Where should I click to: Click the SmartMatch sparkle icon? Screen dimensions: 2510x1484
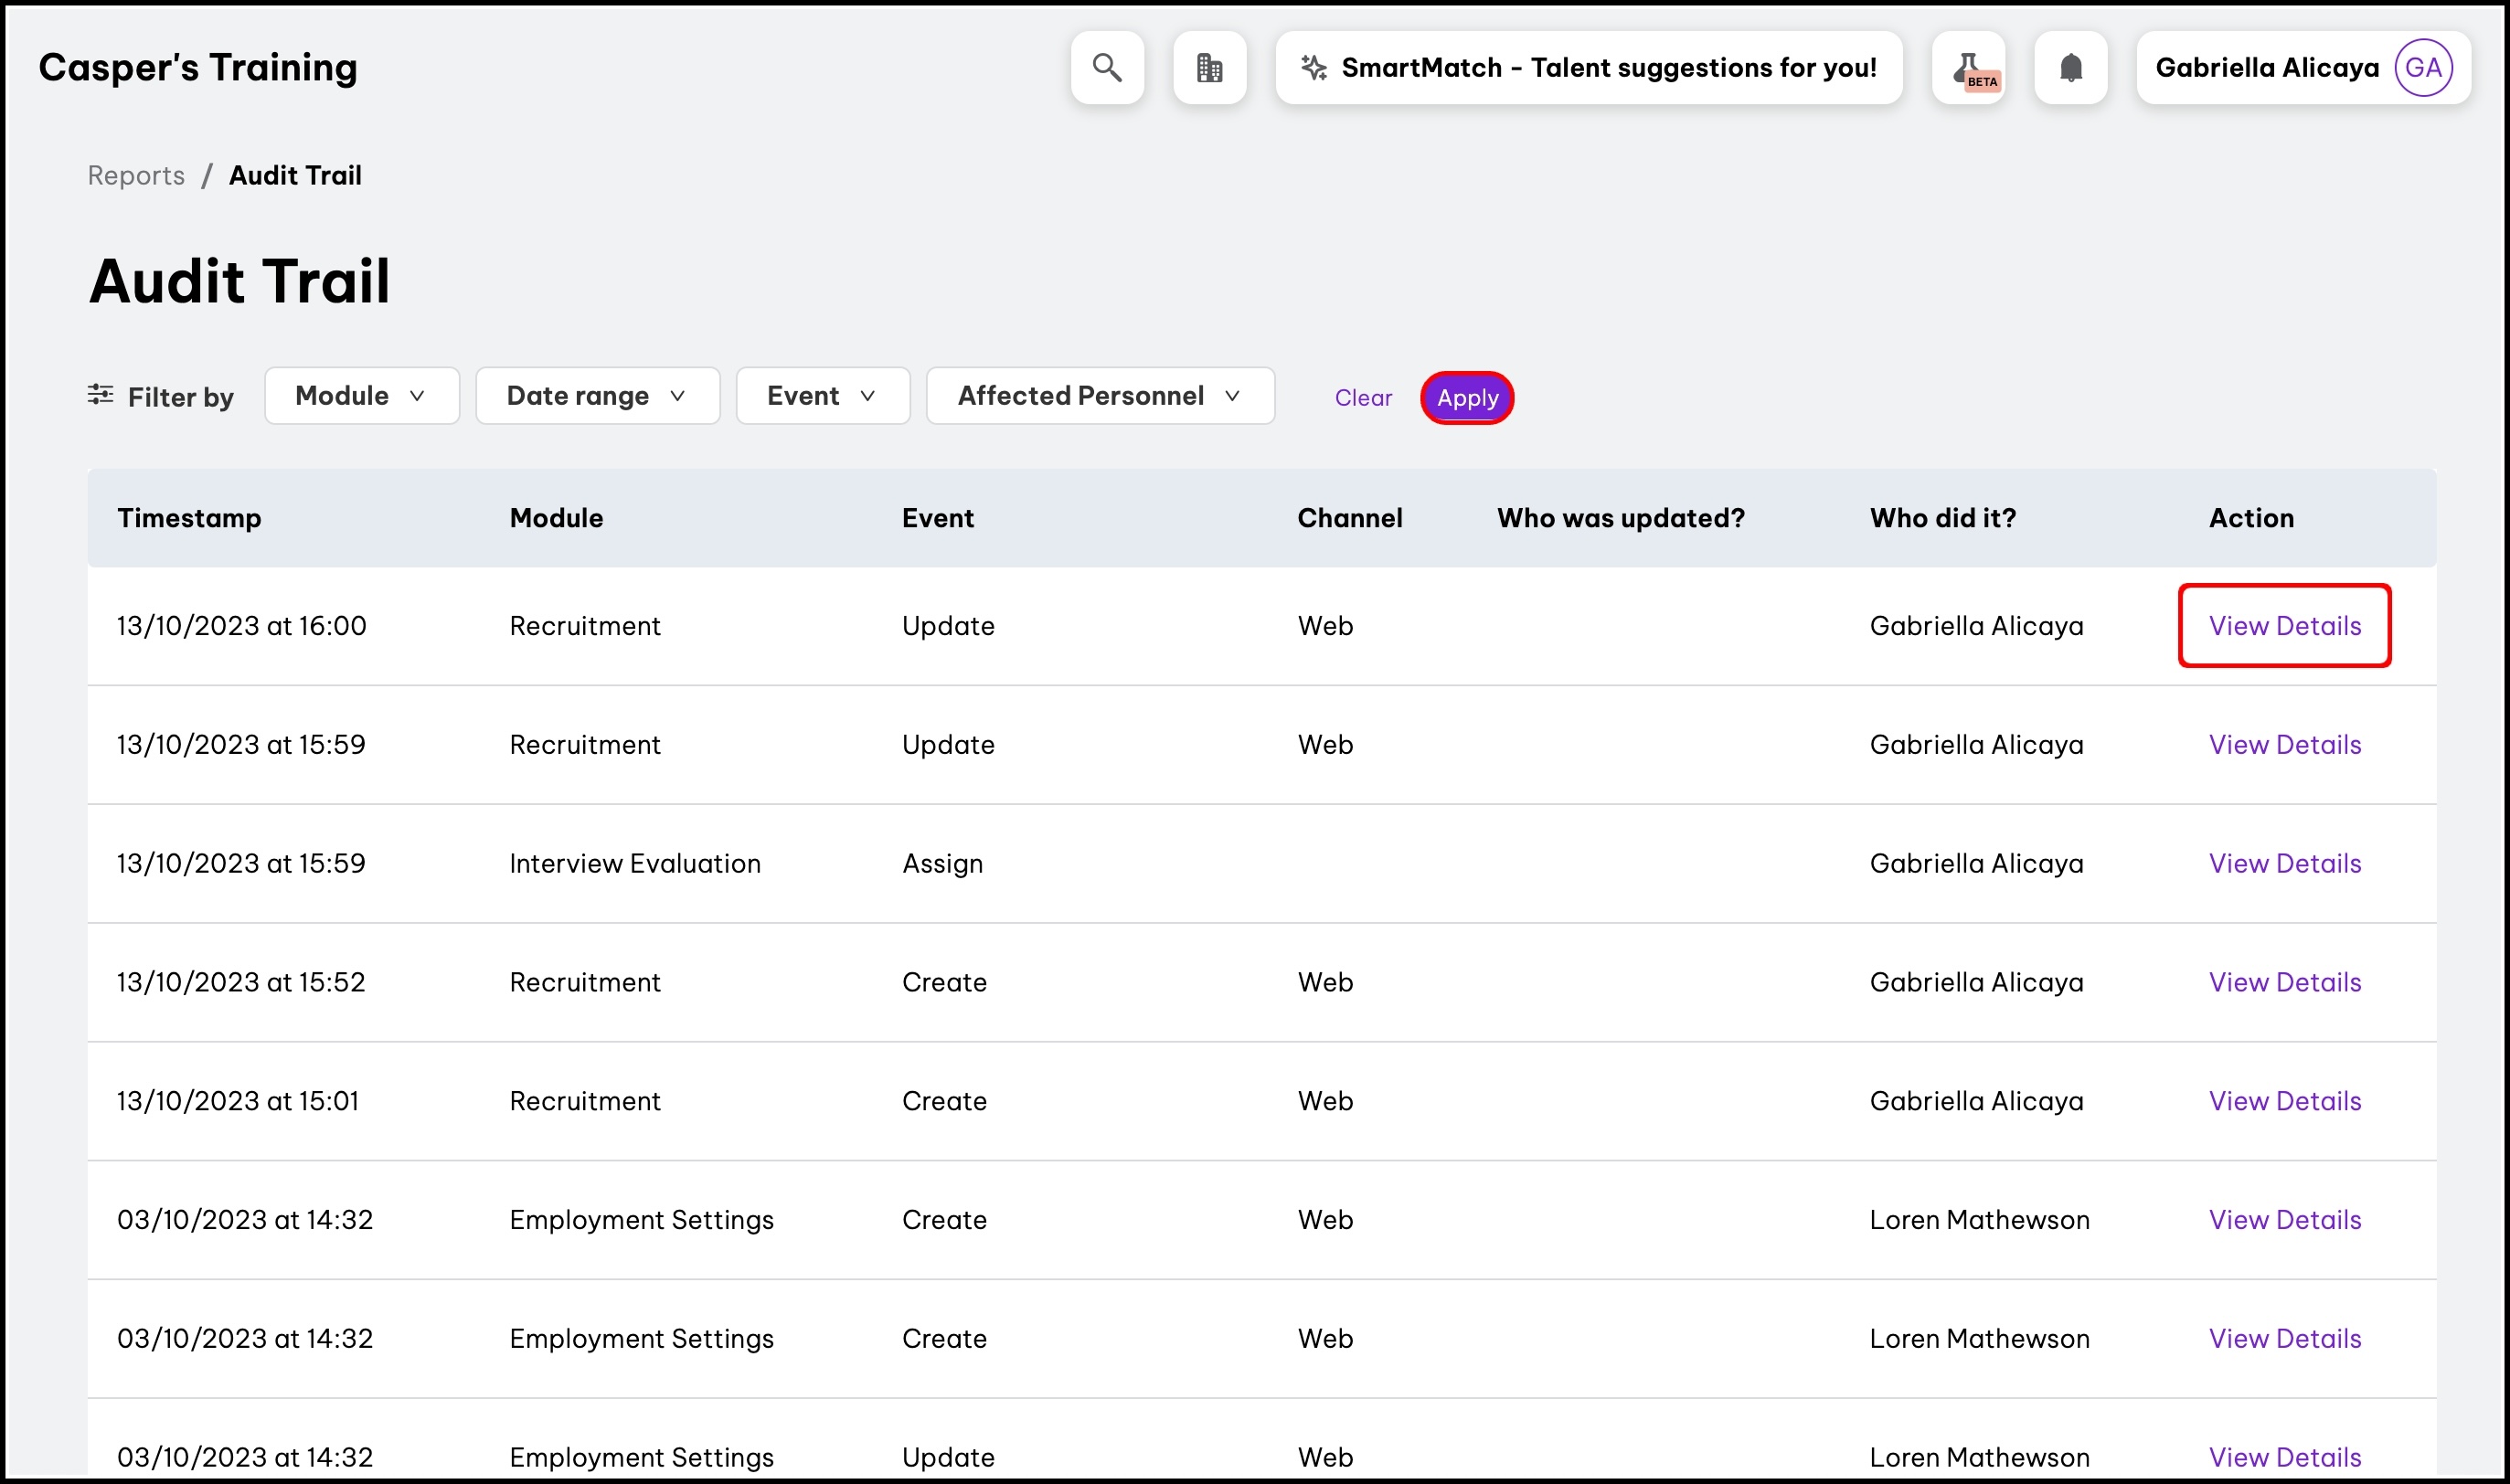click(x=1313, y=68)
